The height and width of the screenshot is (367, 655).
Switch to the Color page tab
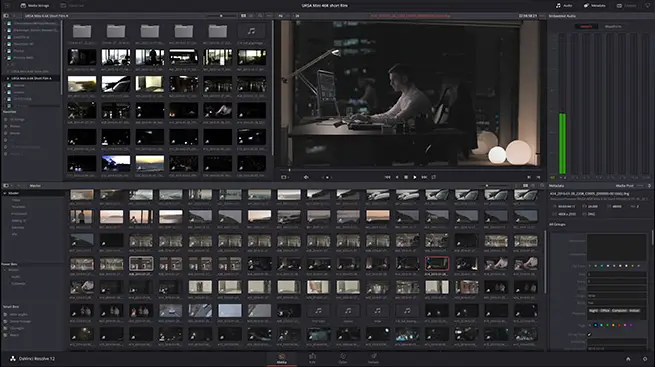point(343,358)
